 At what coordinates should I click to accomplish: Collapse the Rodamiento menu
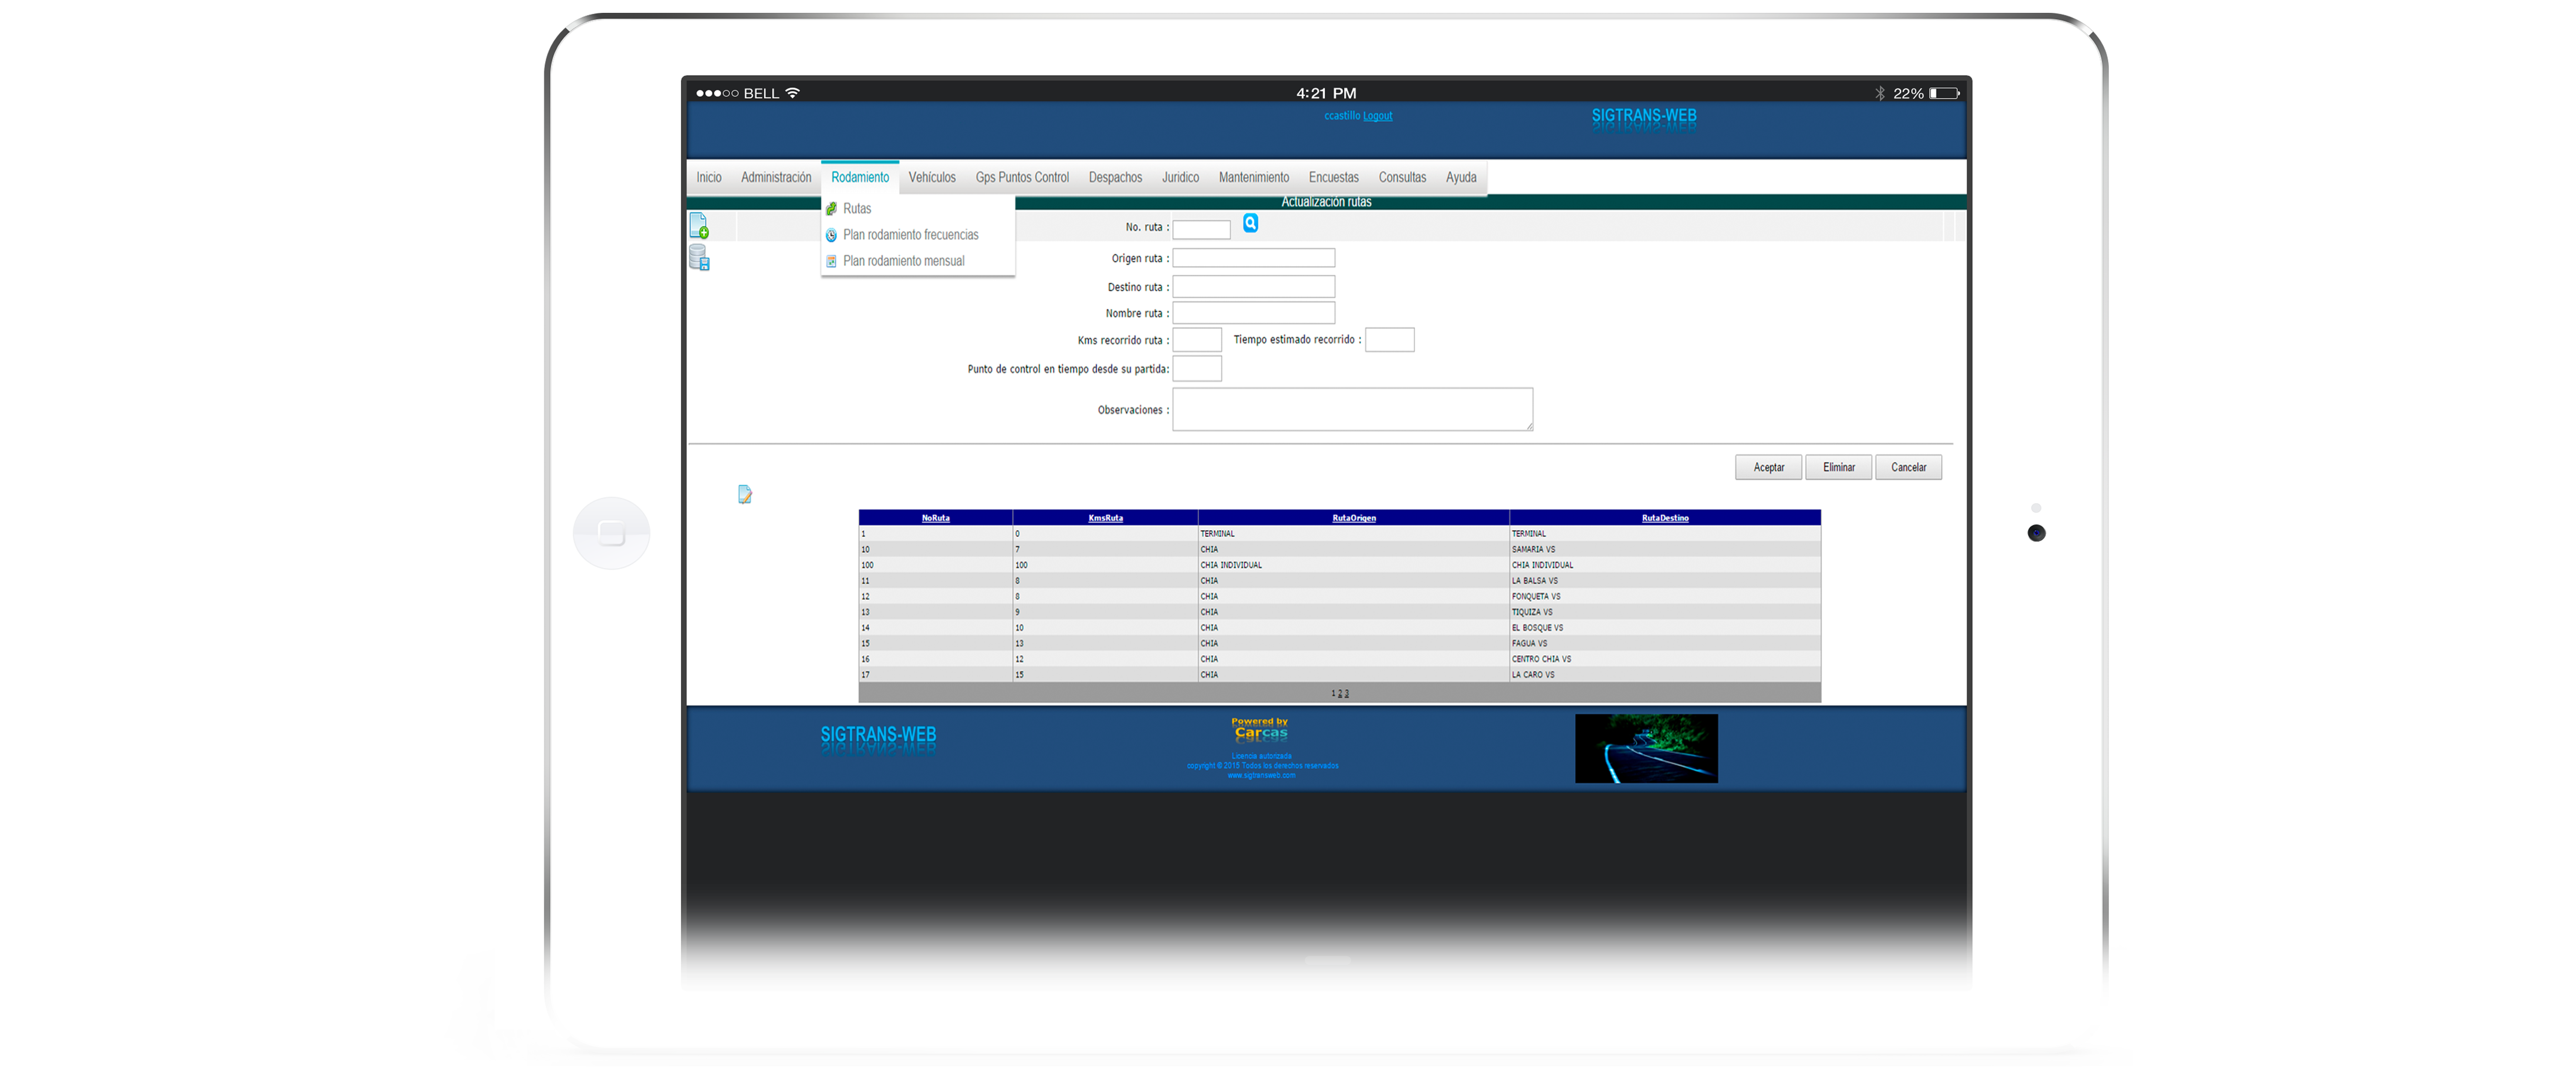(860, 177)
